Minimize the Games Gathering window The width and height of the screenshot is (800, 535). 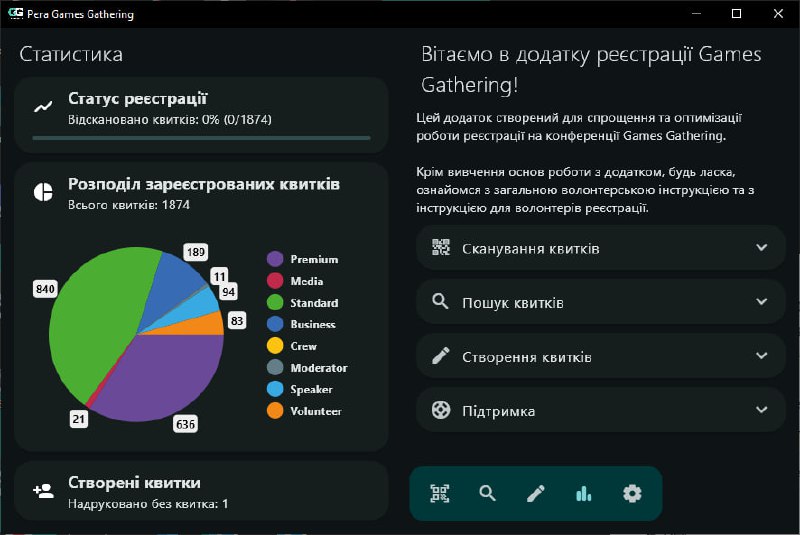[x=696, y=14]
